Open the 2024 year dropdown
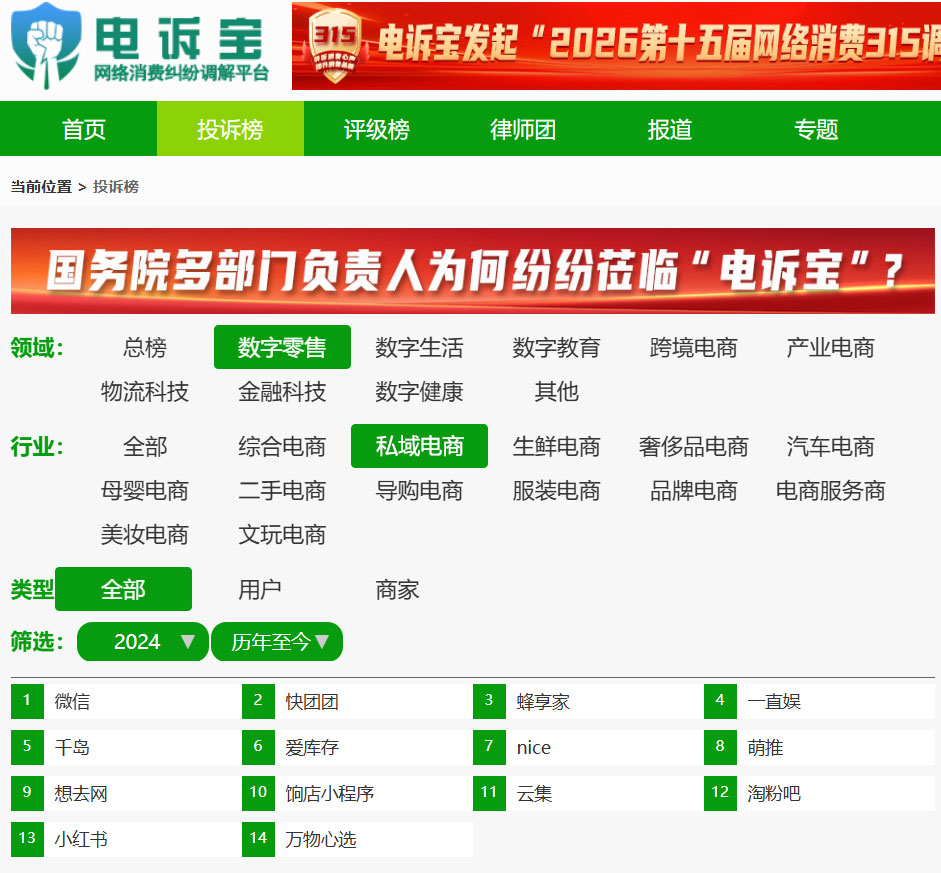This screenshot has height=873, width=941. pyautogui.click(x=143, y=642)
